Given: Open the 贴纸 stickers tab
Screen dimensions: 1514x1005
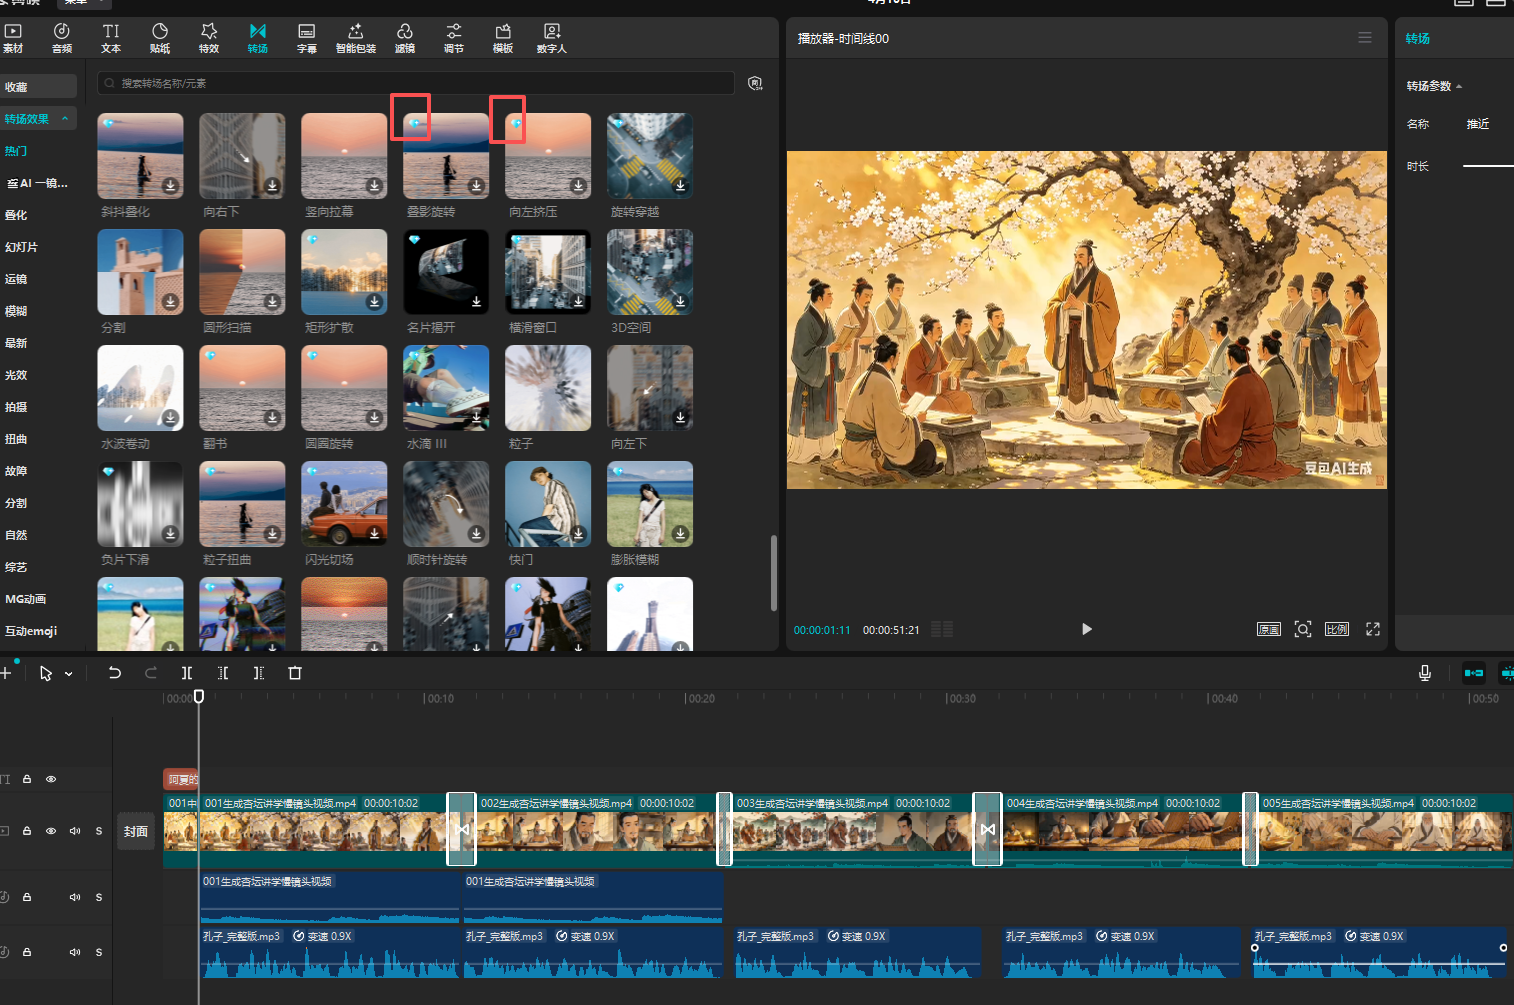Looking at the screenshot, I should tap(160, 38).
